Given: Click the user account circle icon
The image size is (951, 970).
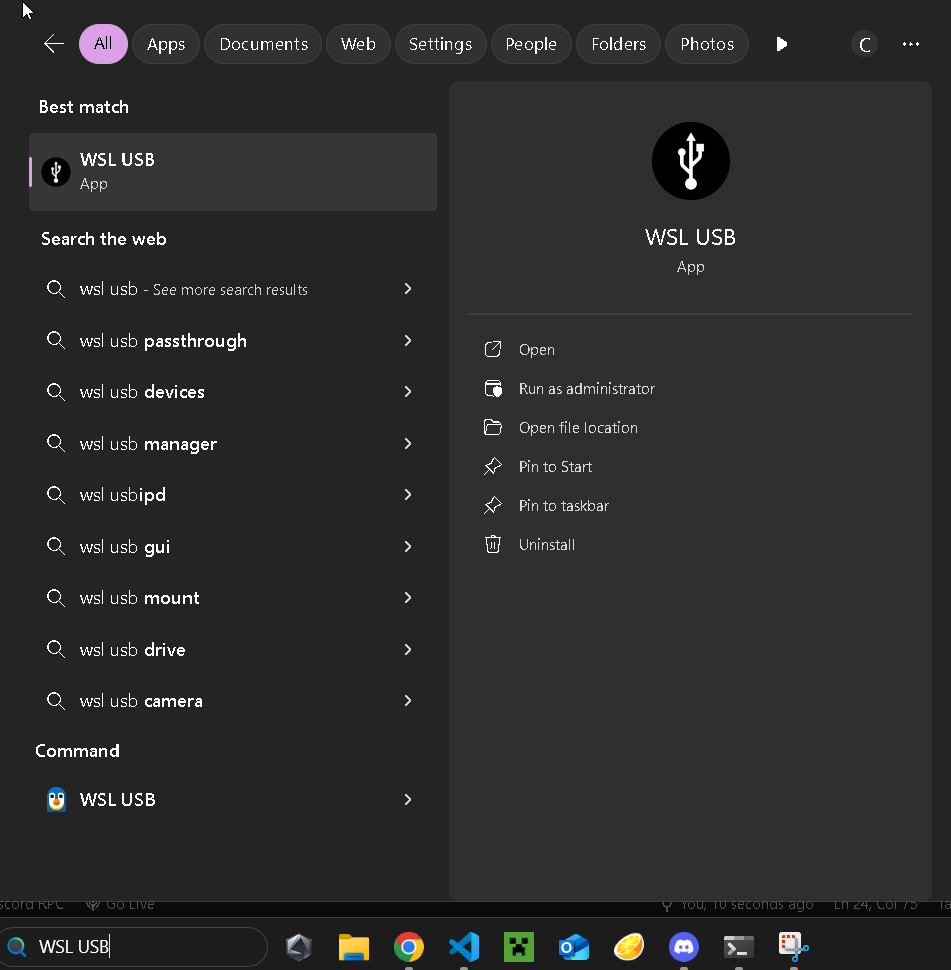Looking at the screenshot, I should (864, 44).
